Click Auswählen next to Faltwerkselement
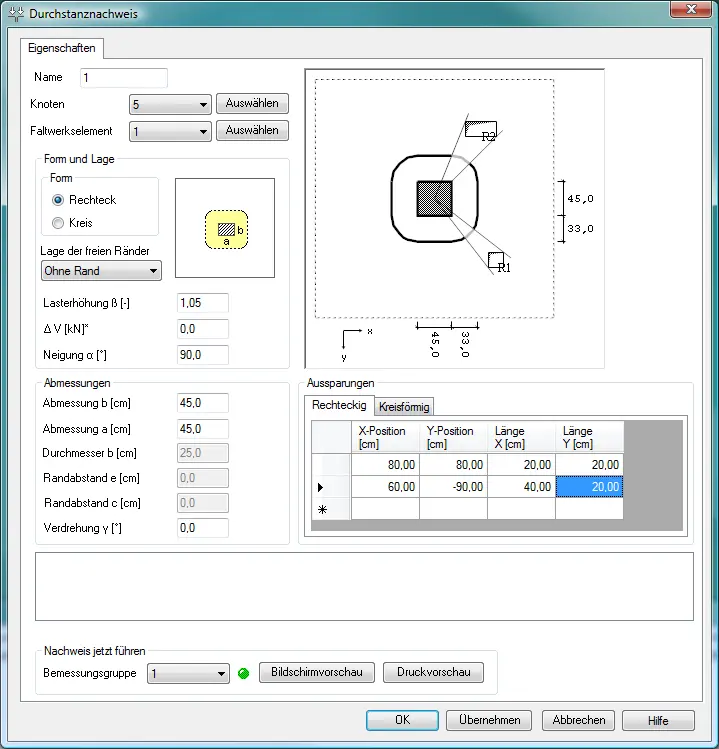 click(x=252, y=130)
